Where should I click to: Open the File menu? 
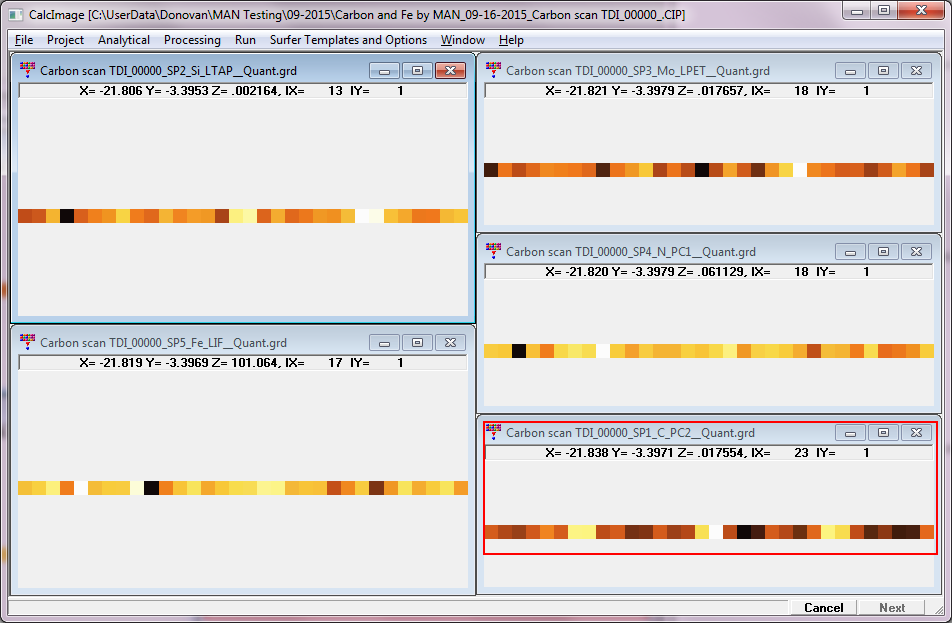point(24,40)
